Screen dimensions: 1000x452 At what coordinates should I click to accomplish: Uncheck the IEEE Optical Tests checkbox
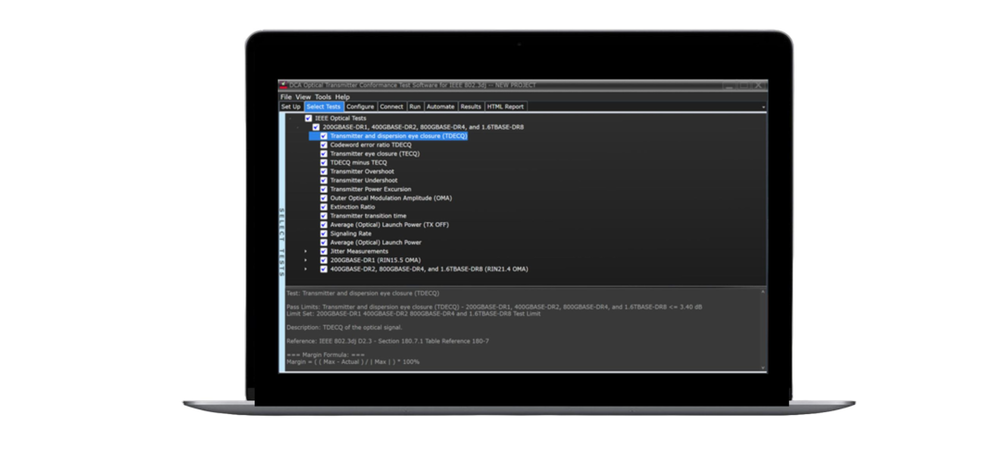point(309,118)
